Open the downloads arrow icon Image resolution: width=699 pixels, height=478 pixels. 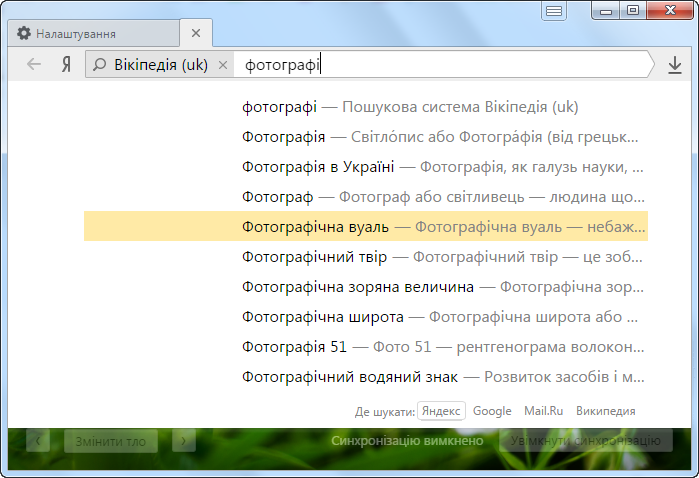[x=675, y=65]
